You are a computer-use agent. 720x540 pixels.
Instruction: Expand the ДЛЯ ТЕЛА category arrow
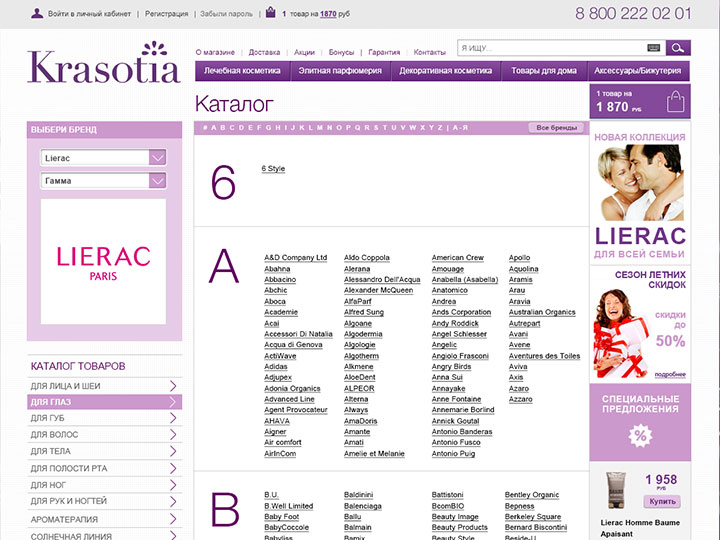pyautogui.click(x=173, y=451)
